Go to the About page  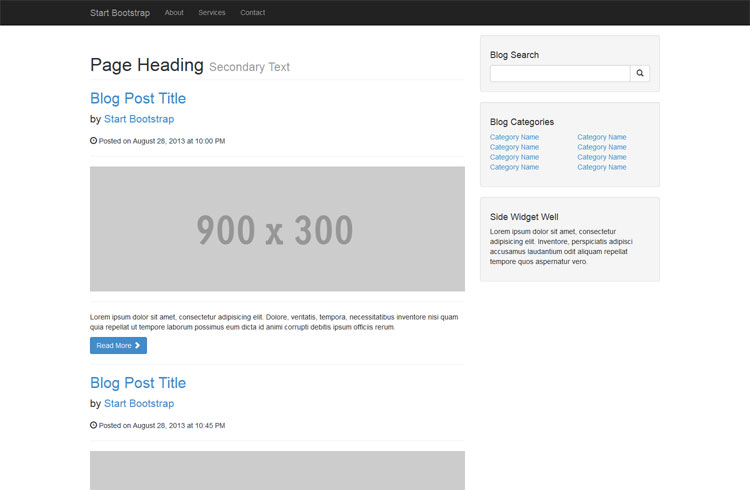click(x=174, y=13)
